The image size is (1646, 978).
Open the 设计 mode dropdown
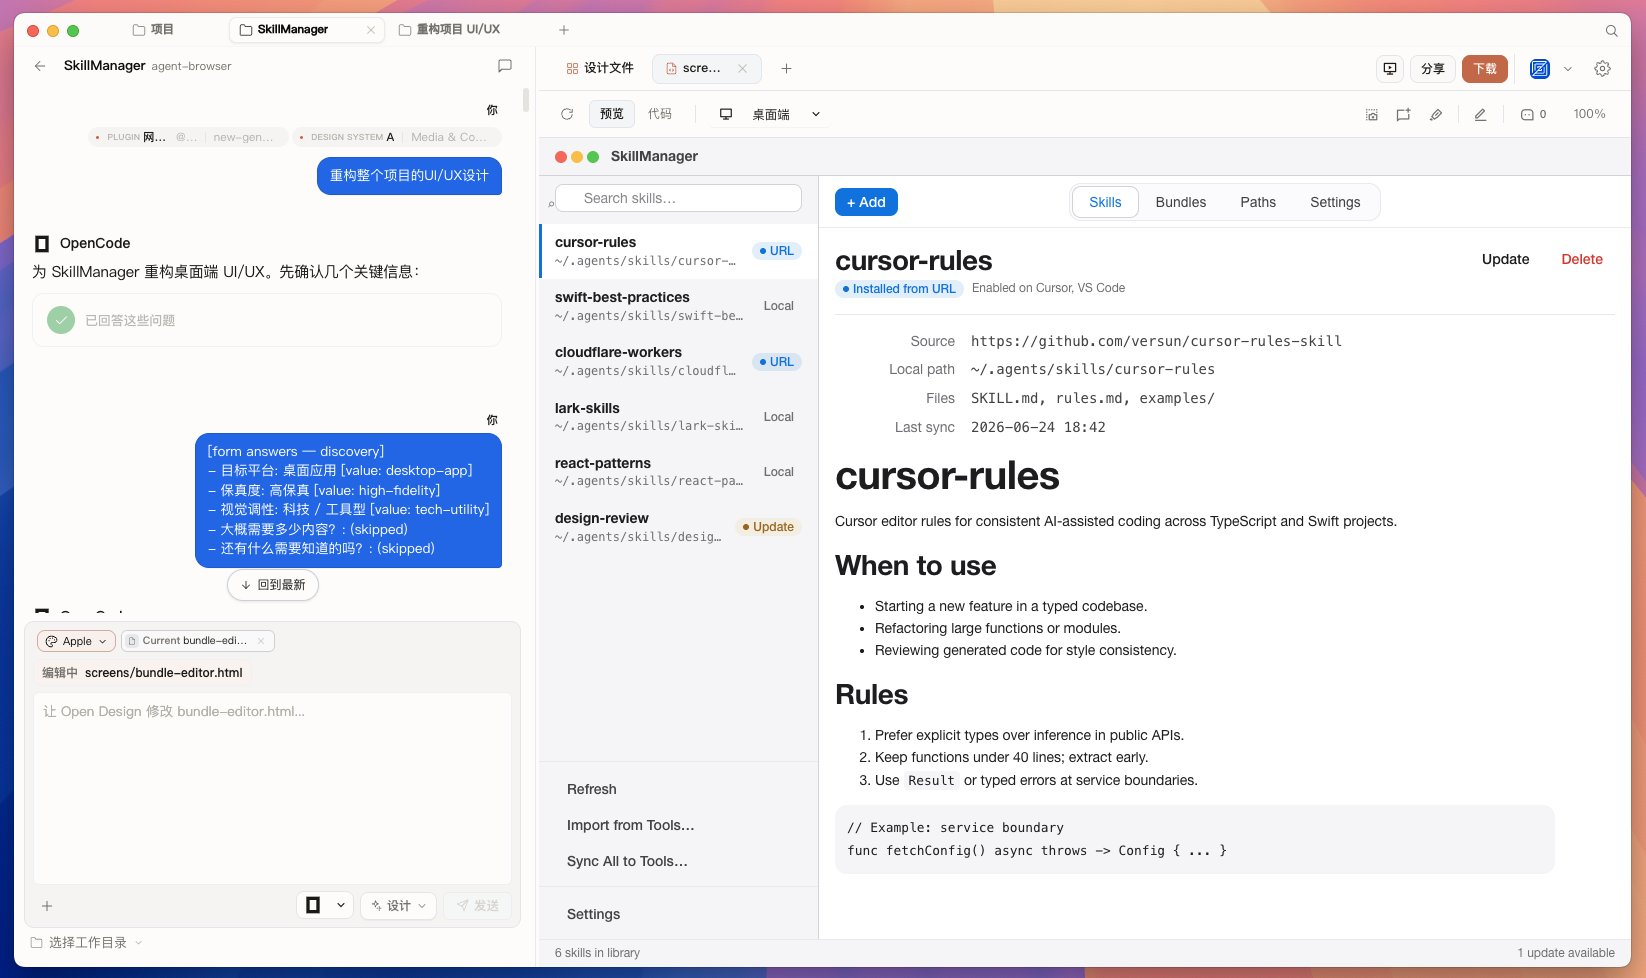[398, 906]
